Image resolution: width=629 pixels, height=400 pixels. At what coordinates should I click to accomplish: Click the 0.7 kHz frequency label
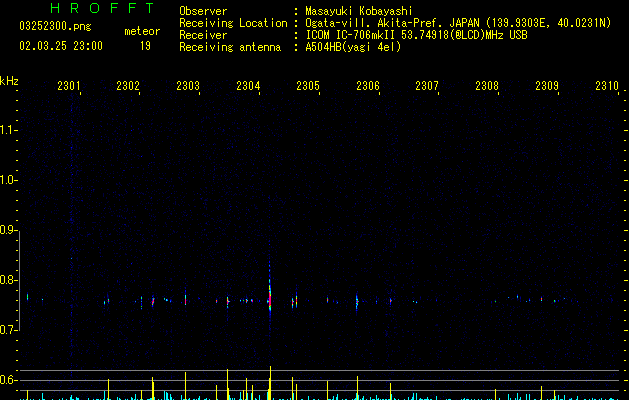[8, 330]
